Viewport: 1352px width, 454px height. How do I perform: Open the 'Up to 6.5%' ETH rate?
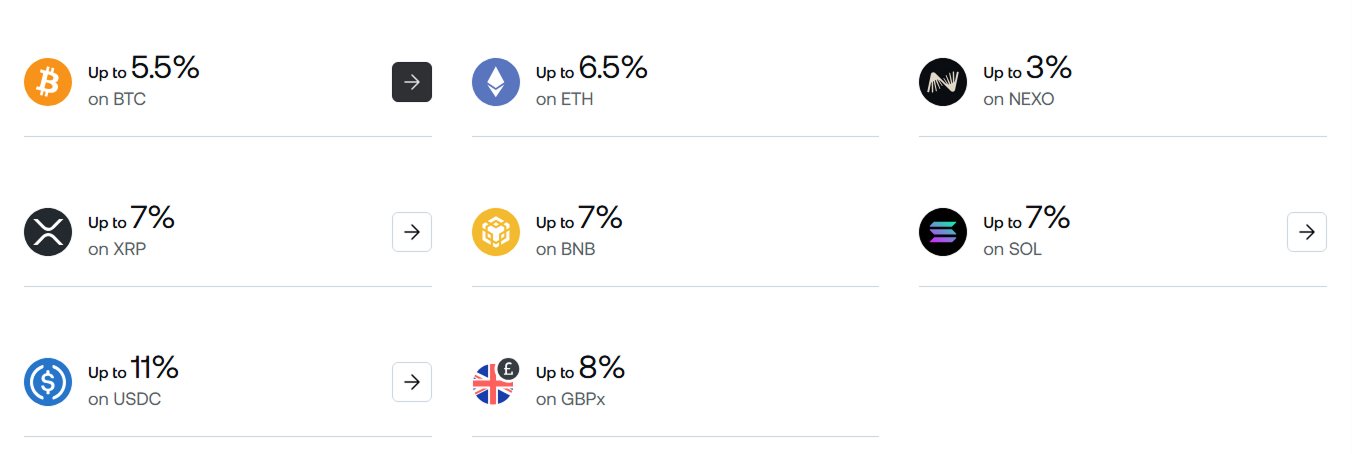tap(591, 70)
